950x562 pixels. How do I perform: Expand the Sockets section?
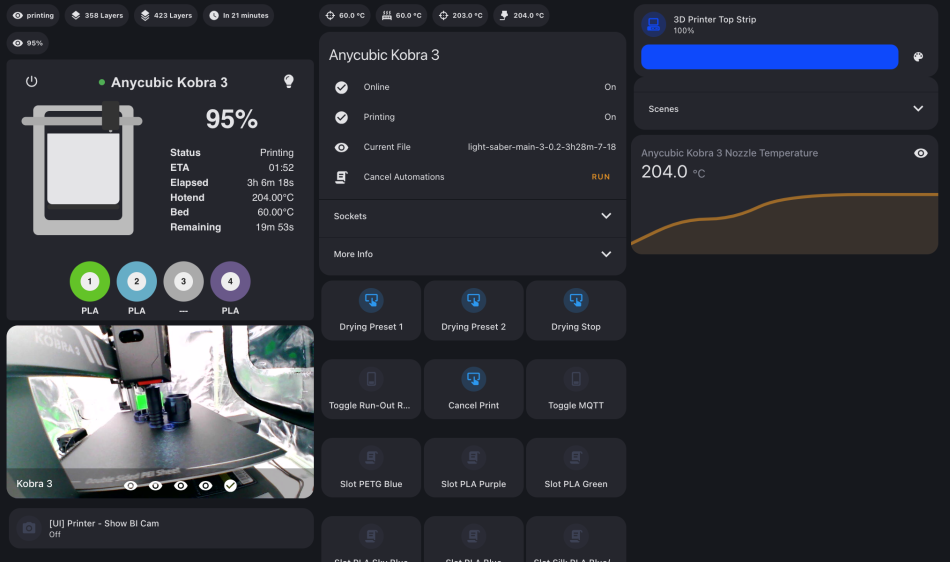(x=473, y=216)
